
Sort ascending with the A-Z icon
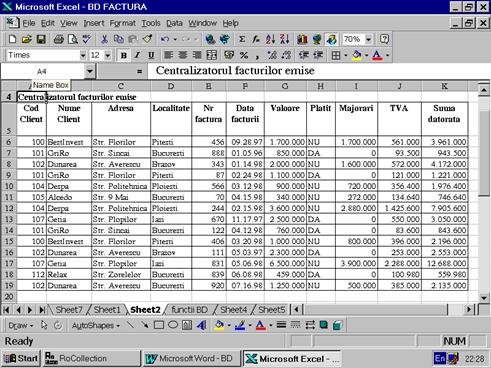pyautogui.click(x=270, y=39)
